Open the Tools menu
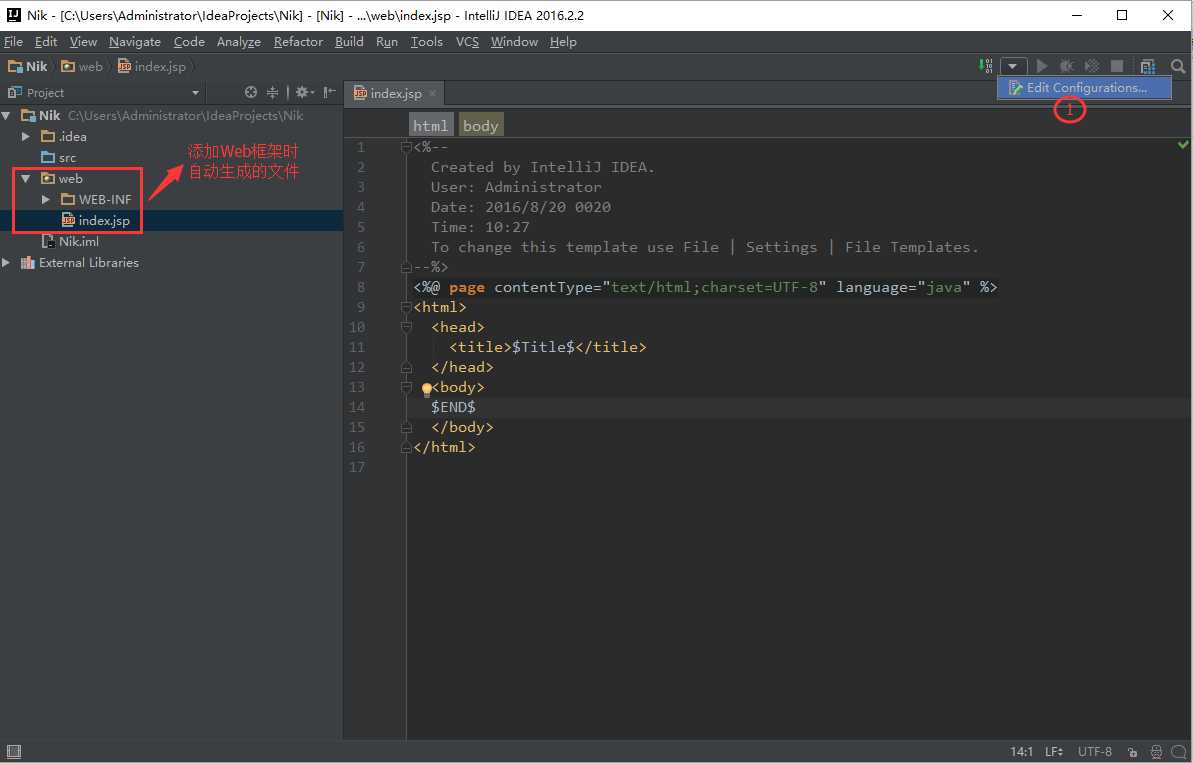This screenshot has height=763, width=1193. [426, 42]
